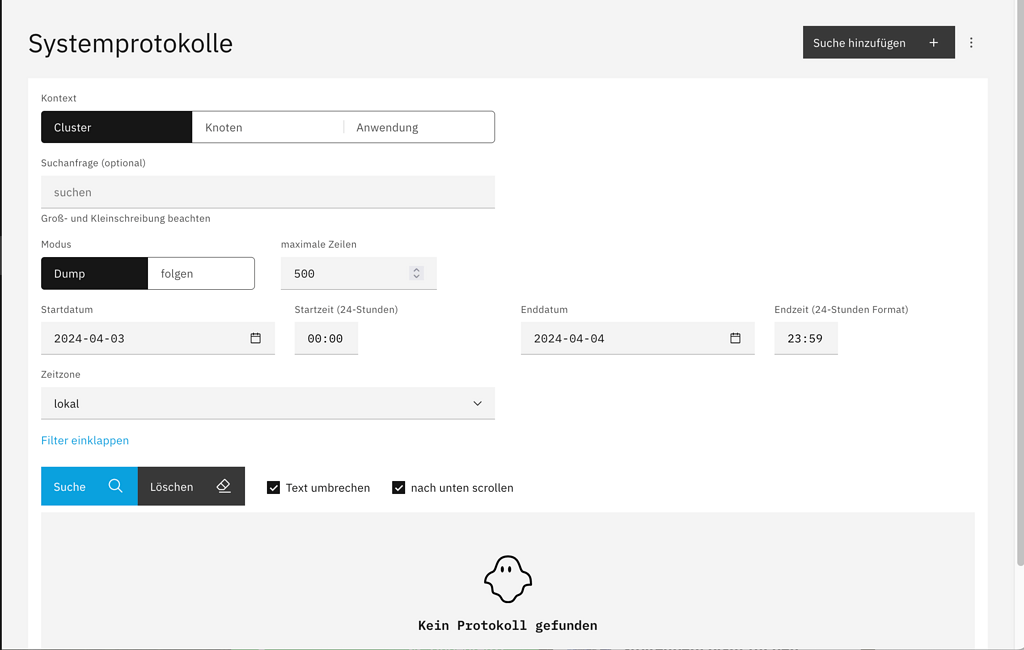1024x650 pixels.
Task: Click the Endzeit 23:59 time field
Action: tap(805, 339)
